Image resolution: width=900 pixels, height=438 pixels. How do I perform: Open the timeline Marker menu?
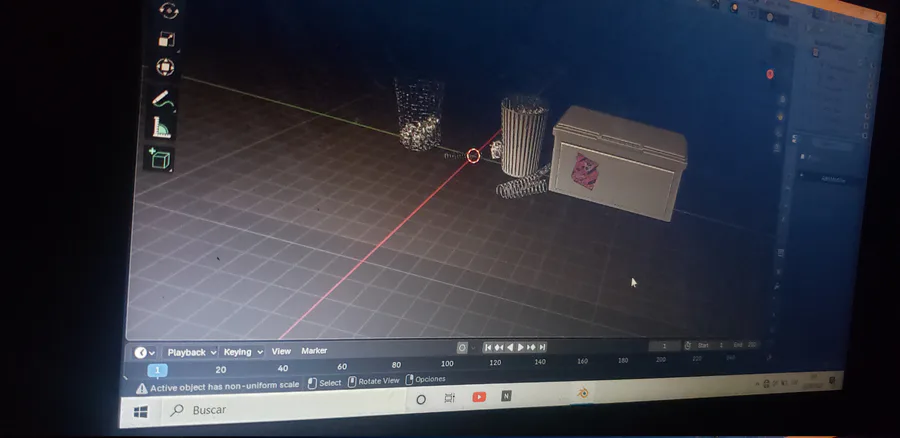tap(314, 351)
